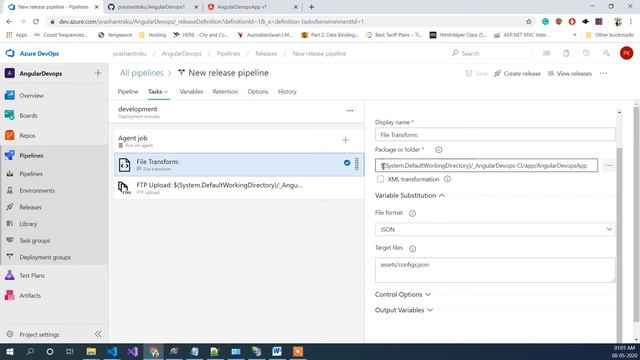The image size is (640, 360).
Task: Enable the XML transformation checkbox
Action: pos(380,179)
